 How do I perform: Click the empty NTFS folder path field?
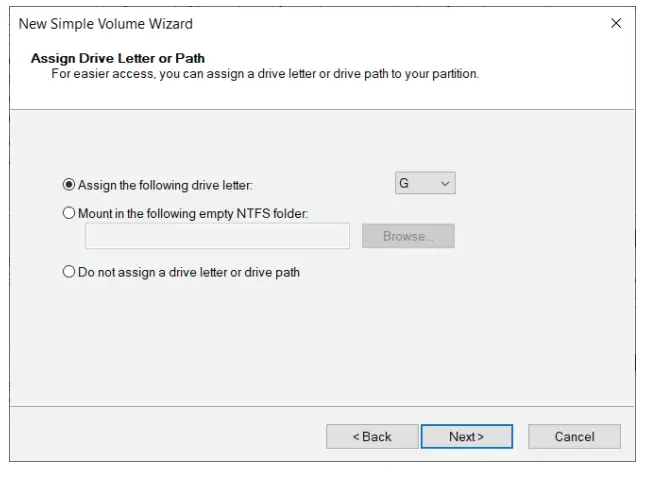[217, 237]
